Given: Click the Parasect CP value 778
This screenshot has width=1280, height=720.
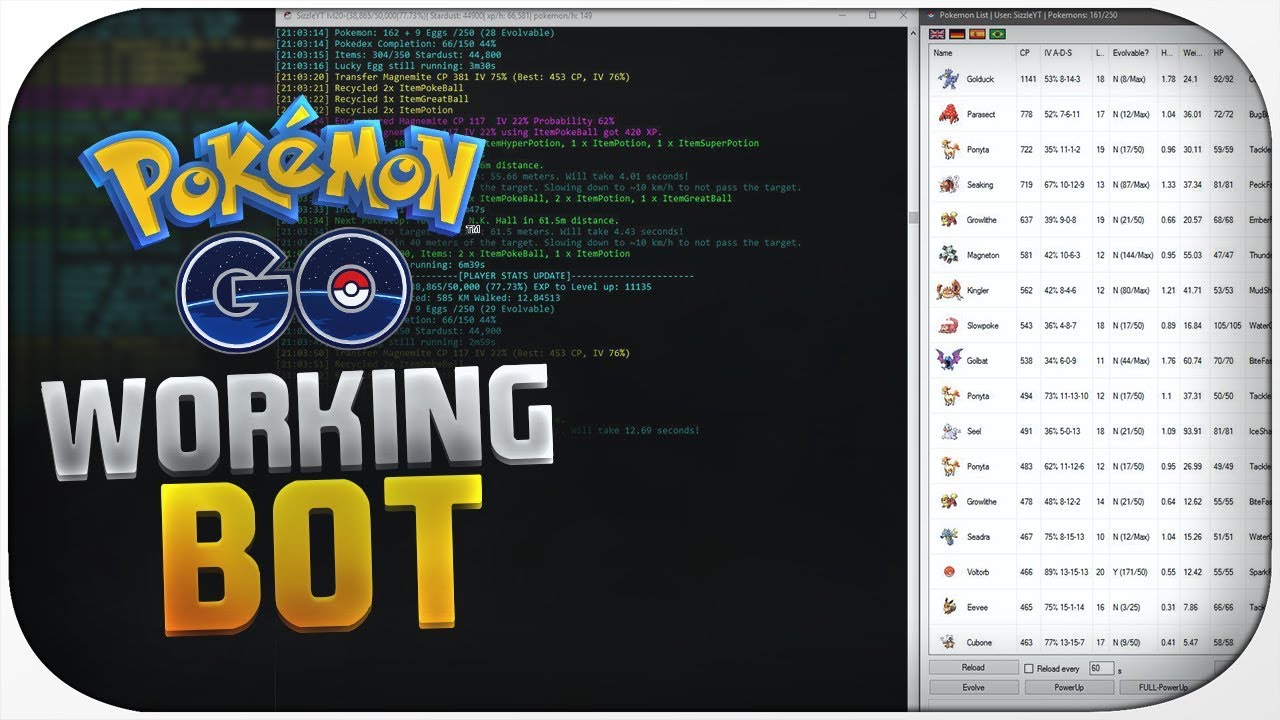Looking at the screenshot, I should coord(1025,114).
